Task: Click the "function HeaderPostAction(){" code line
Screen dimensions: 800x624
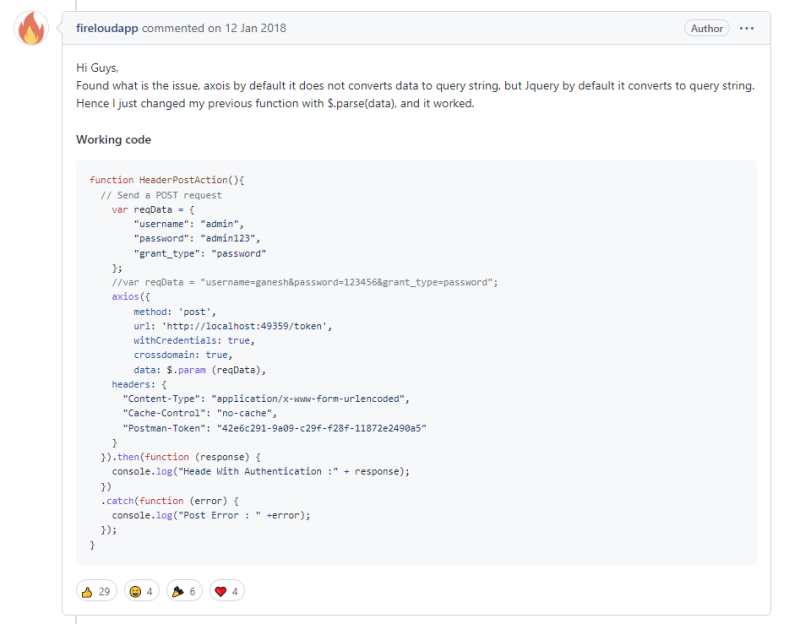Action: pos(167,180)
